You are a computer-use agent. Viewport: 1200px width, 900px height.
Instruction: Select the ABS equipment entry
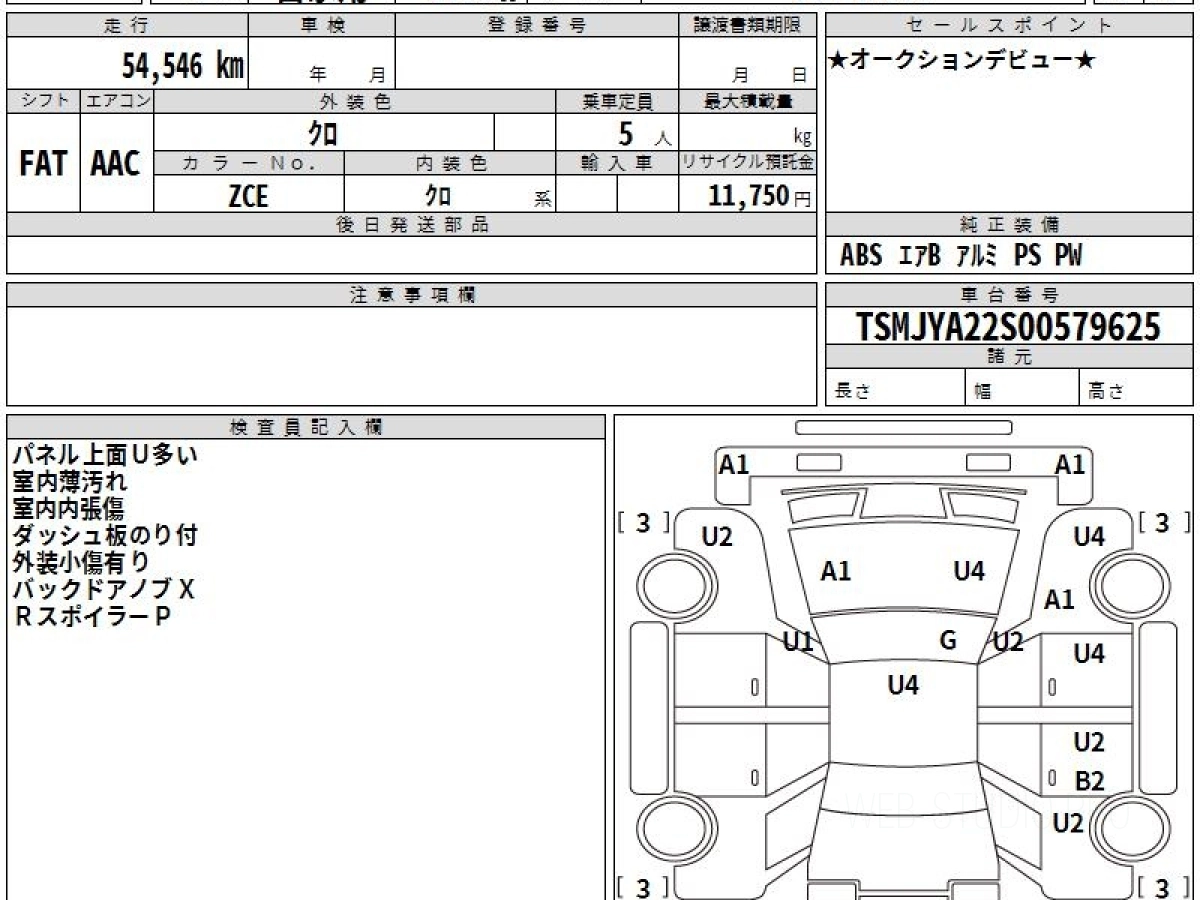coord(861,256)
